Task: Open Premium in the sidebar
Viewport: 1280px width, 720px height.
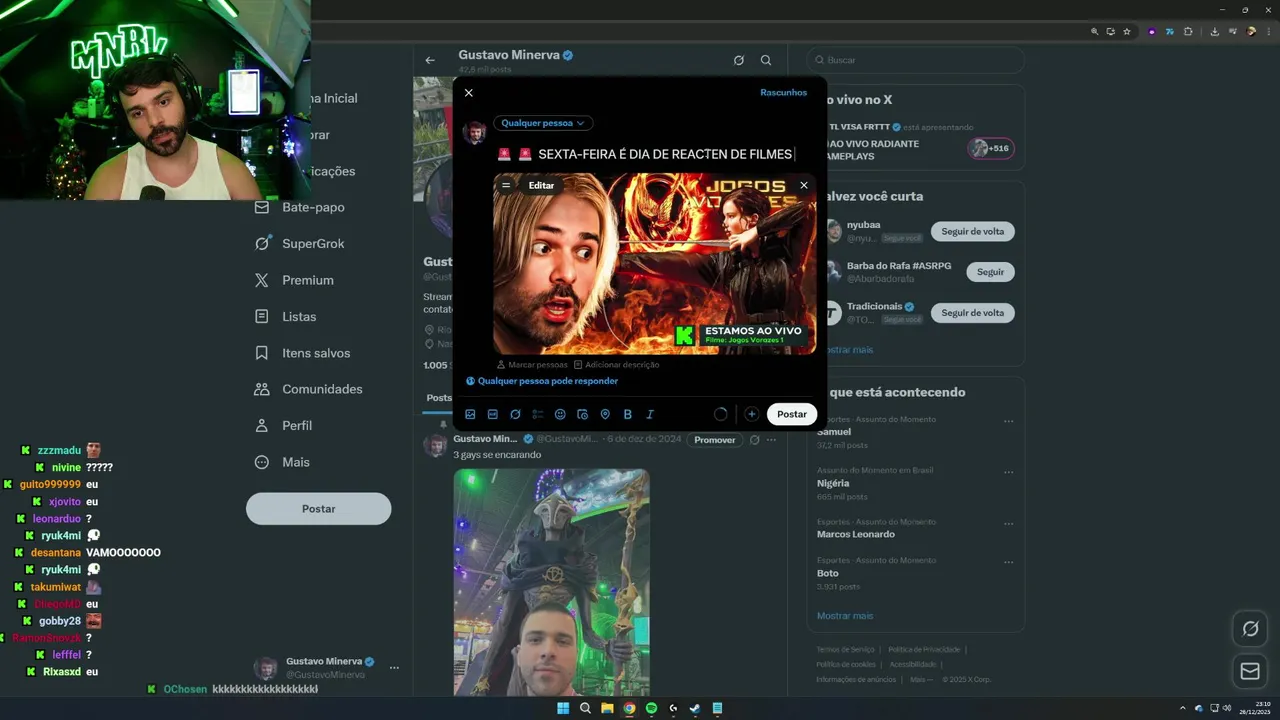Action: tap(294, 280)
